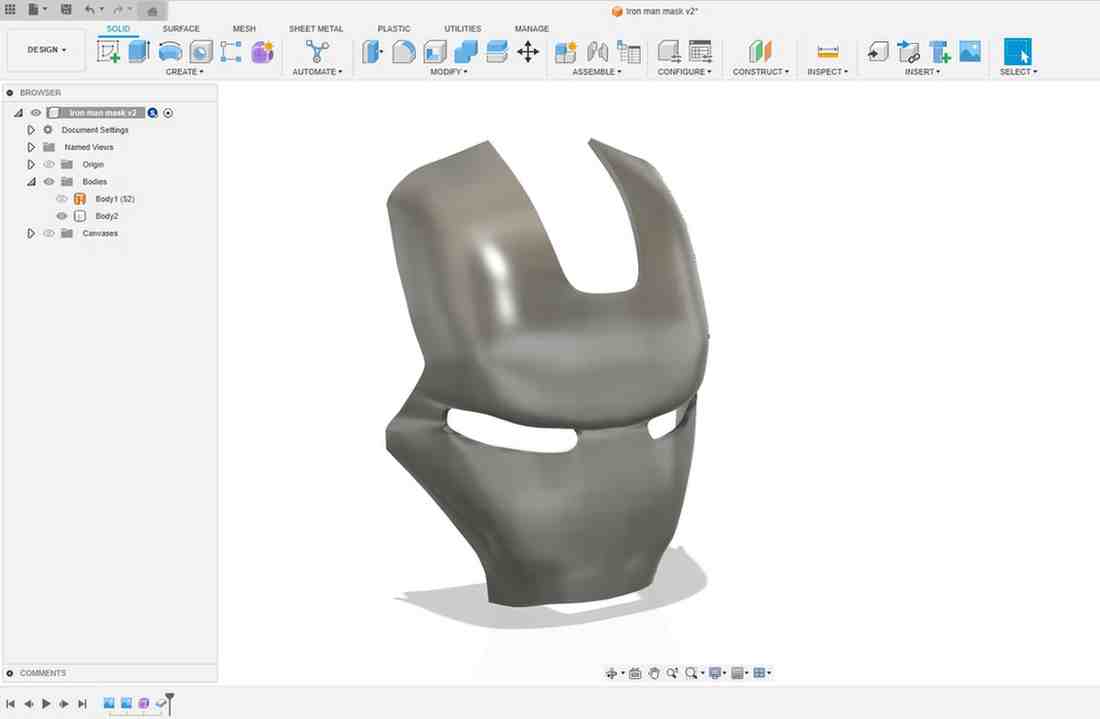
Task: Switch to the MESH tab
Action: (244, 29)
